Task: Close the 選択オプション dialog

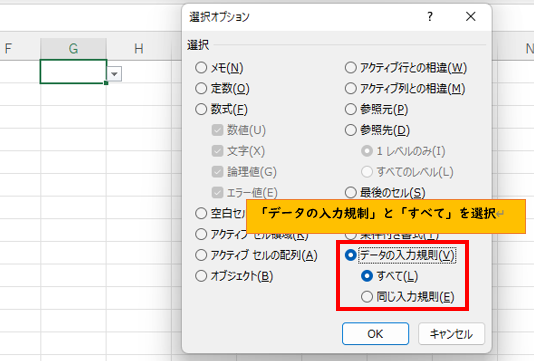Action: (x=471, y=16)
